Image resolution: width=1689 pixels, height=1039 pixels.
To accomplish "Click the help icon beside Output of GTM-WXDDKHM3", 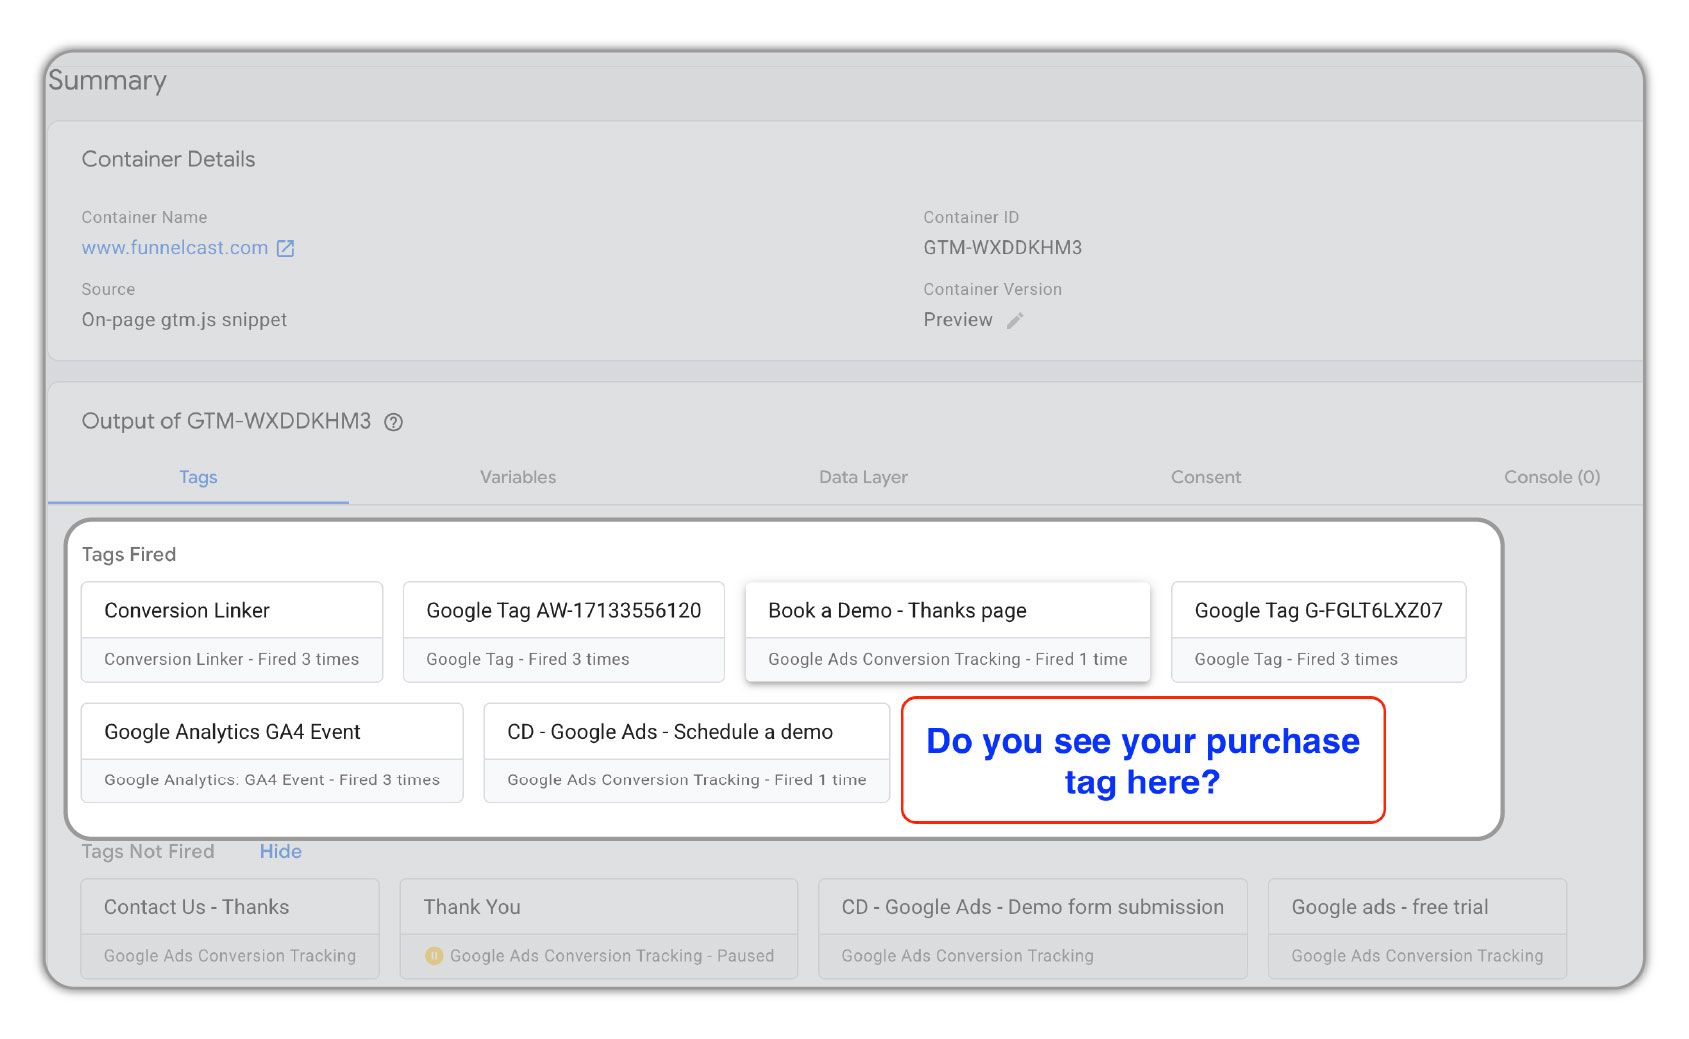I will 394,422.
